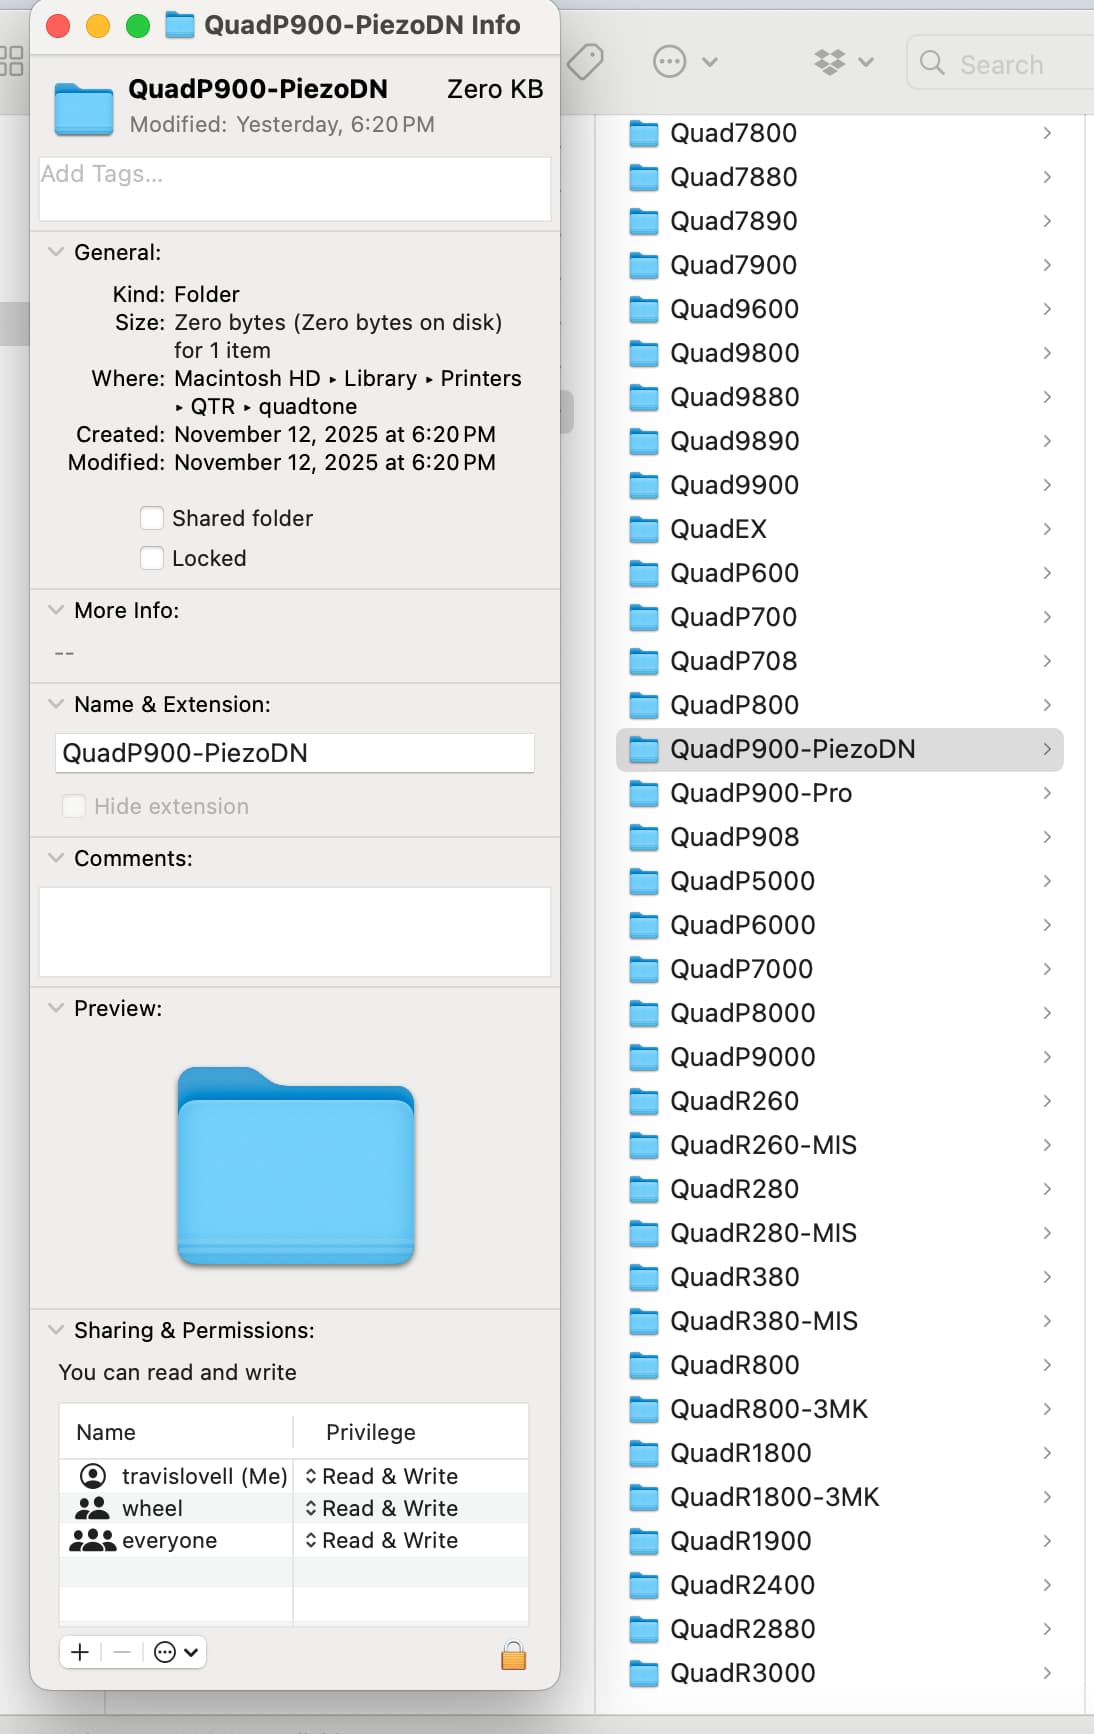The width and height of the screenshot is (1094, 1734).
Task: Collapse the General section
Action: tap(56, 252)
